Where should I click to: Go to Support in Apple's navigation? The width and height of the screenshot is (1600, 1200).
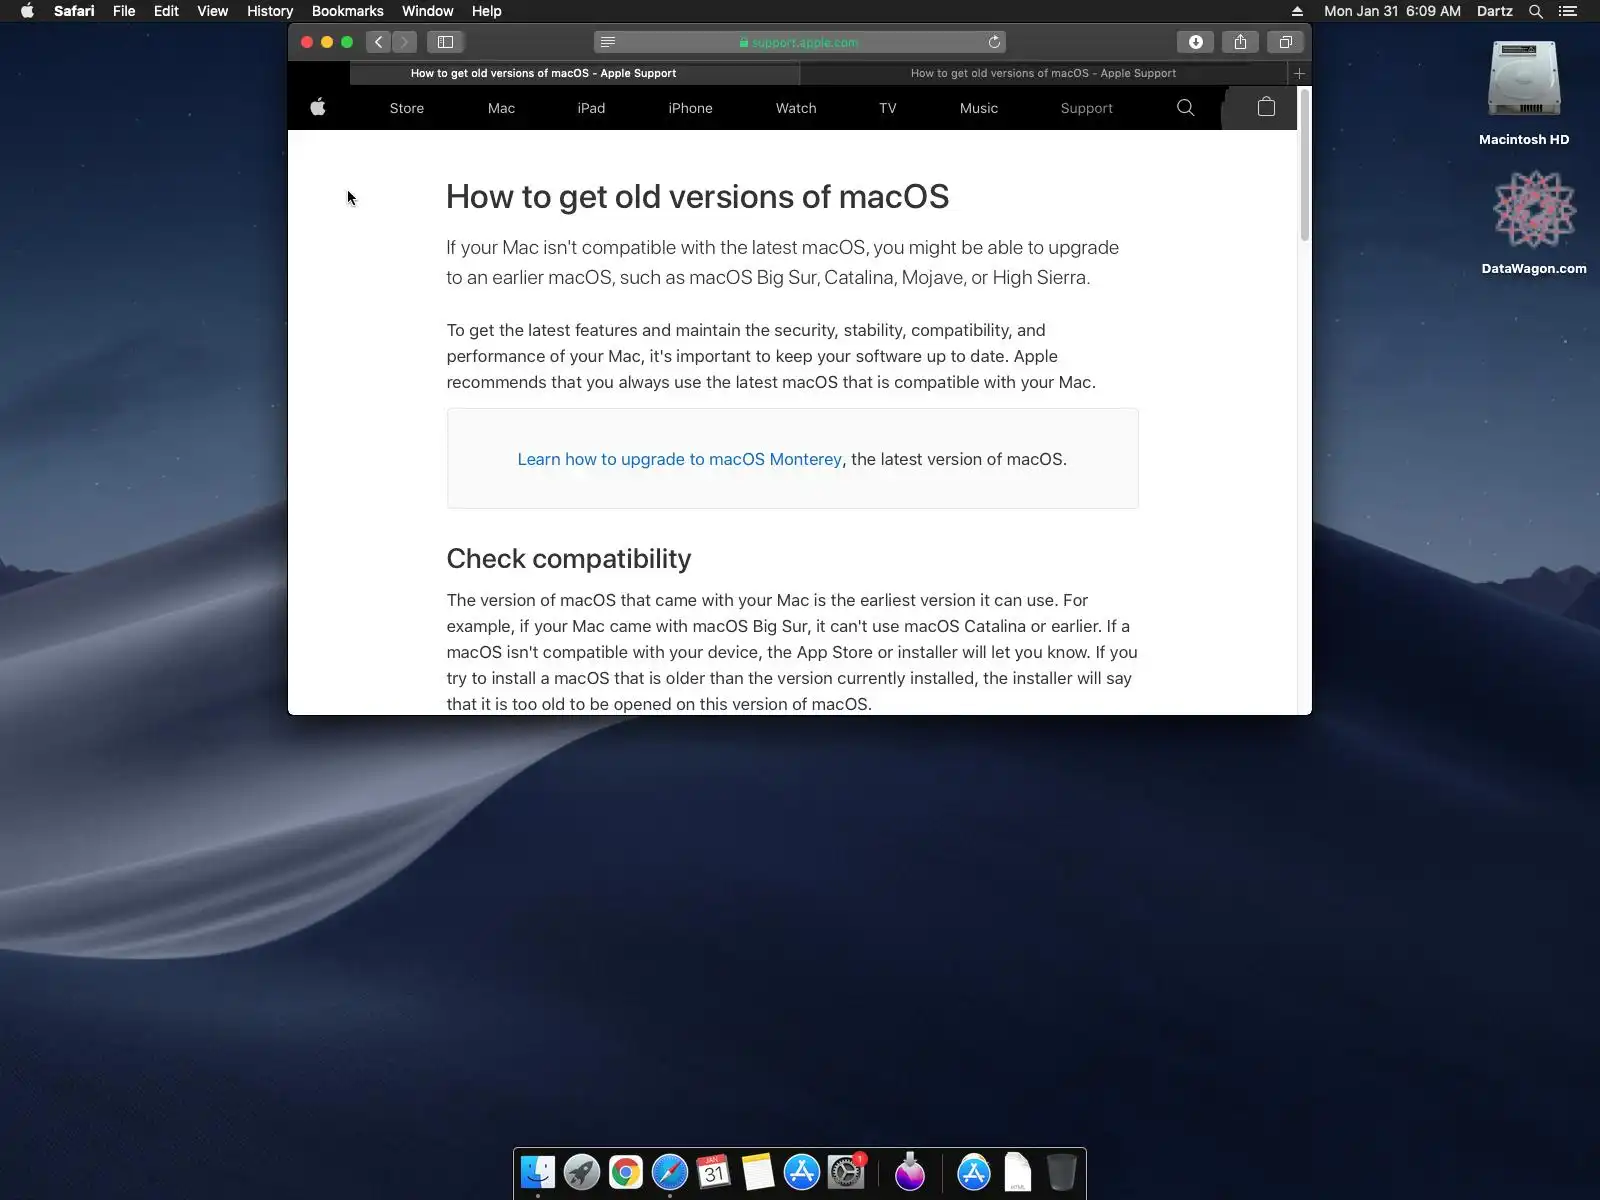click(x=1087, y=108)
